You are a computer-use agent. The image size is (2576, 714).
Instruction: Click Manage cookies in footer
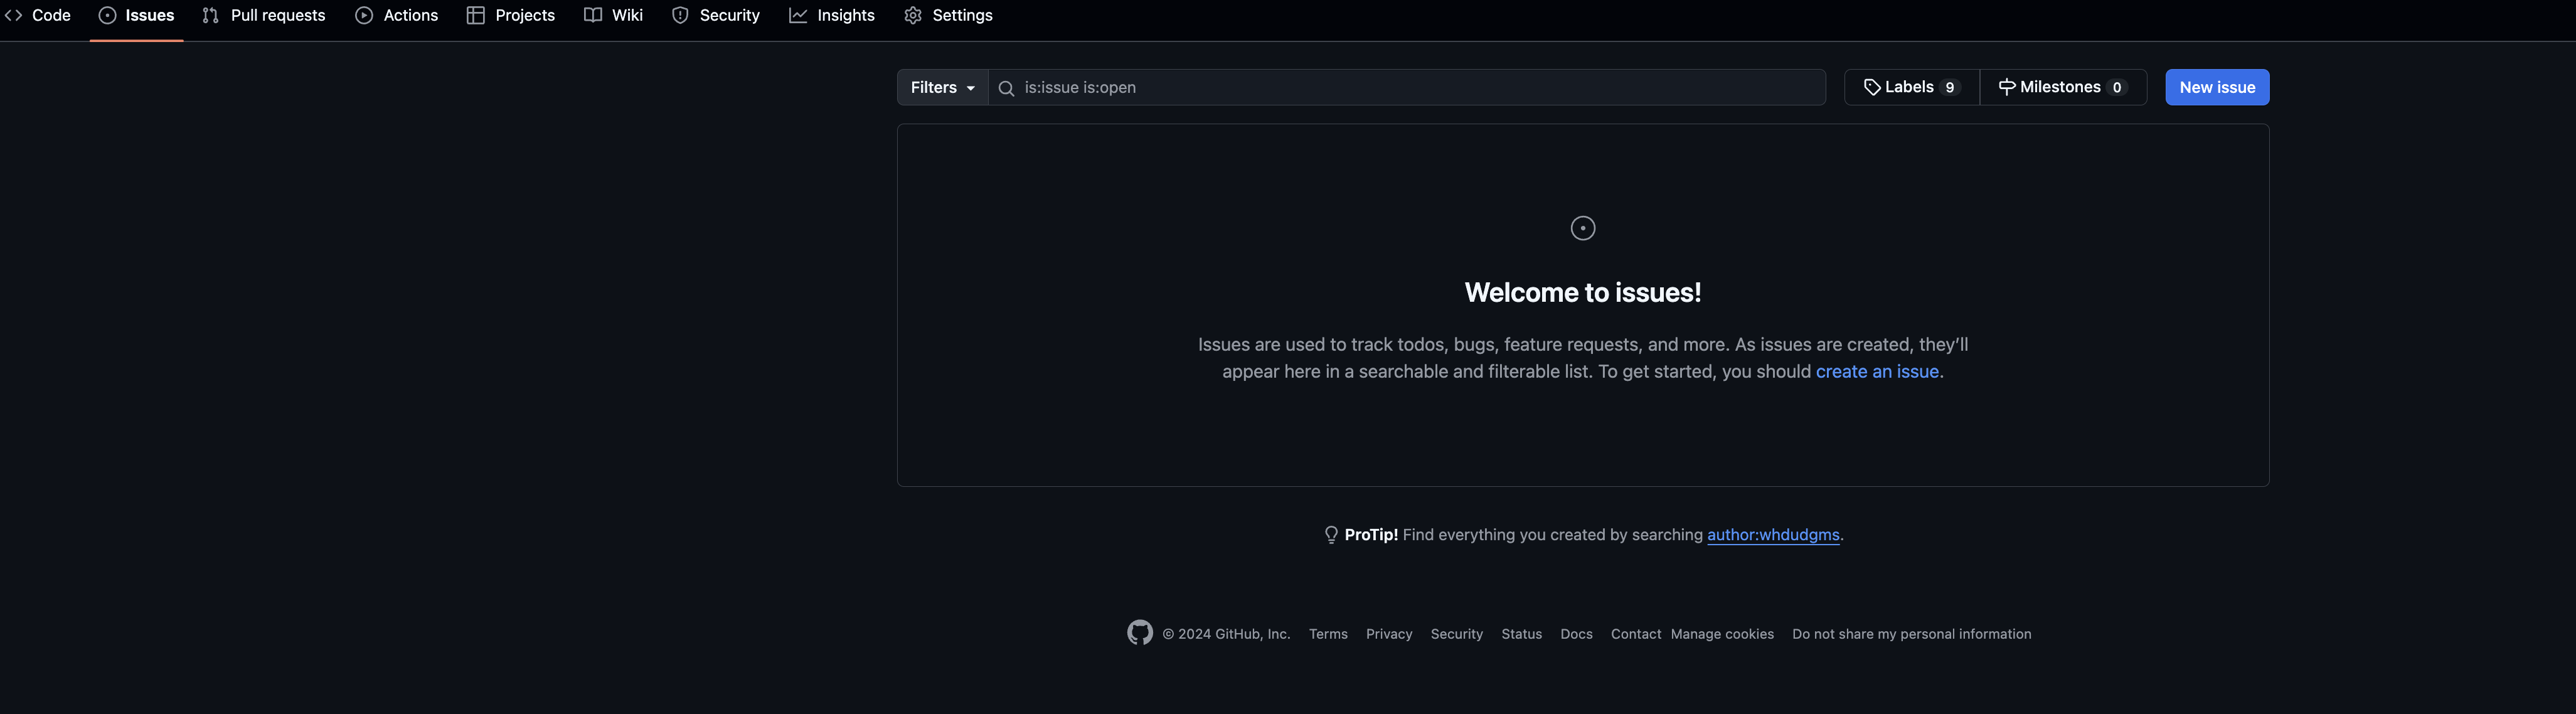1722,634
